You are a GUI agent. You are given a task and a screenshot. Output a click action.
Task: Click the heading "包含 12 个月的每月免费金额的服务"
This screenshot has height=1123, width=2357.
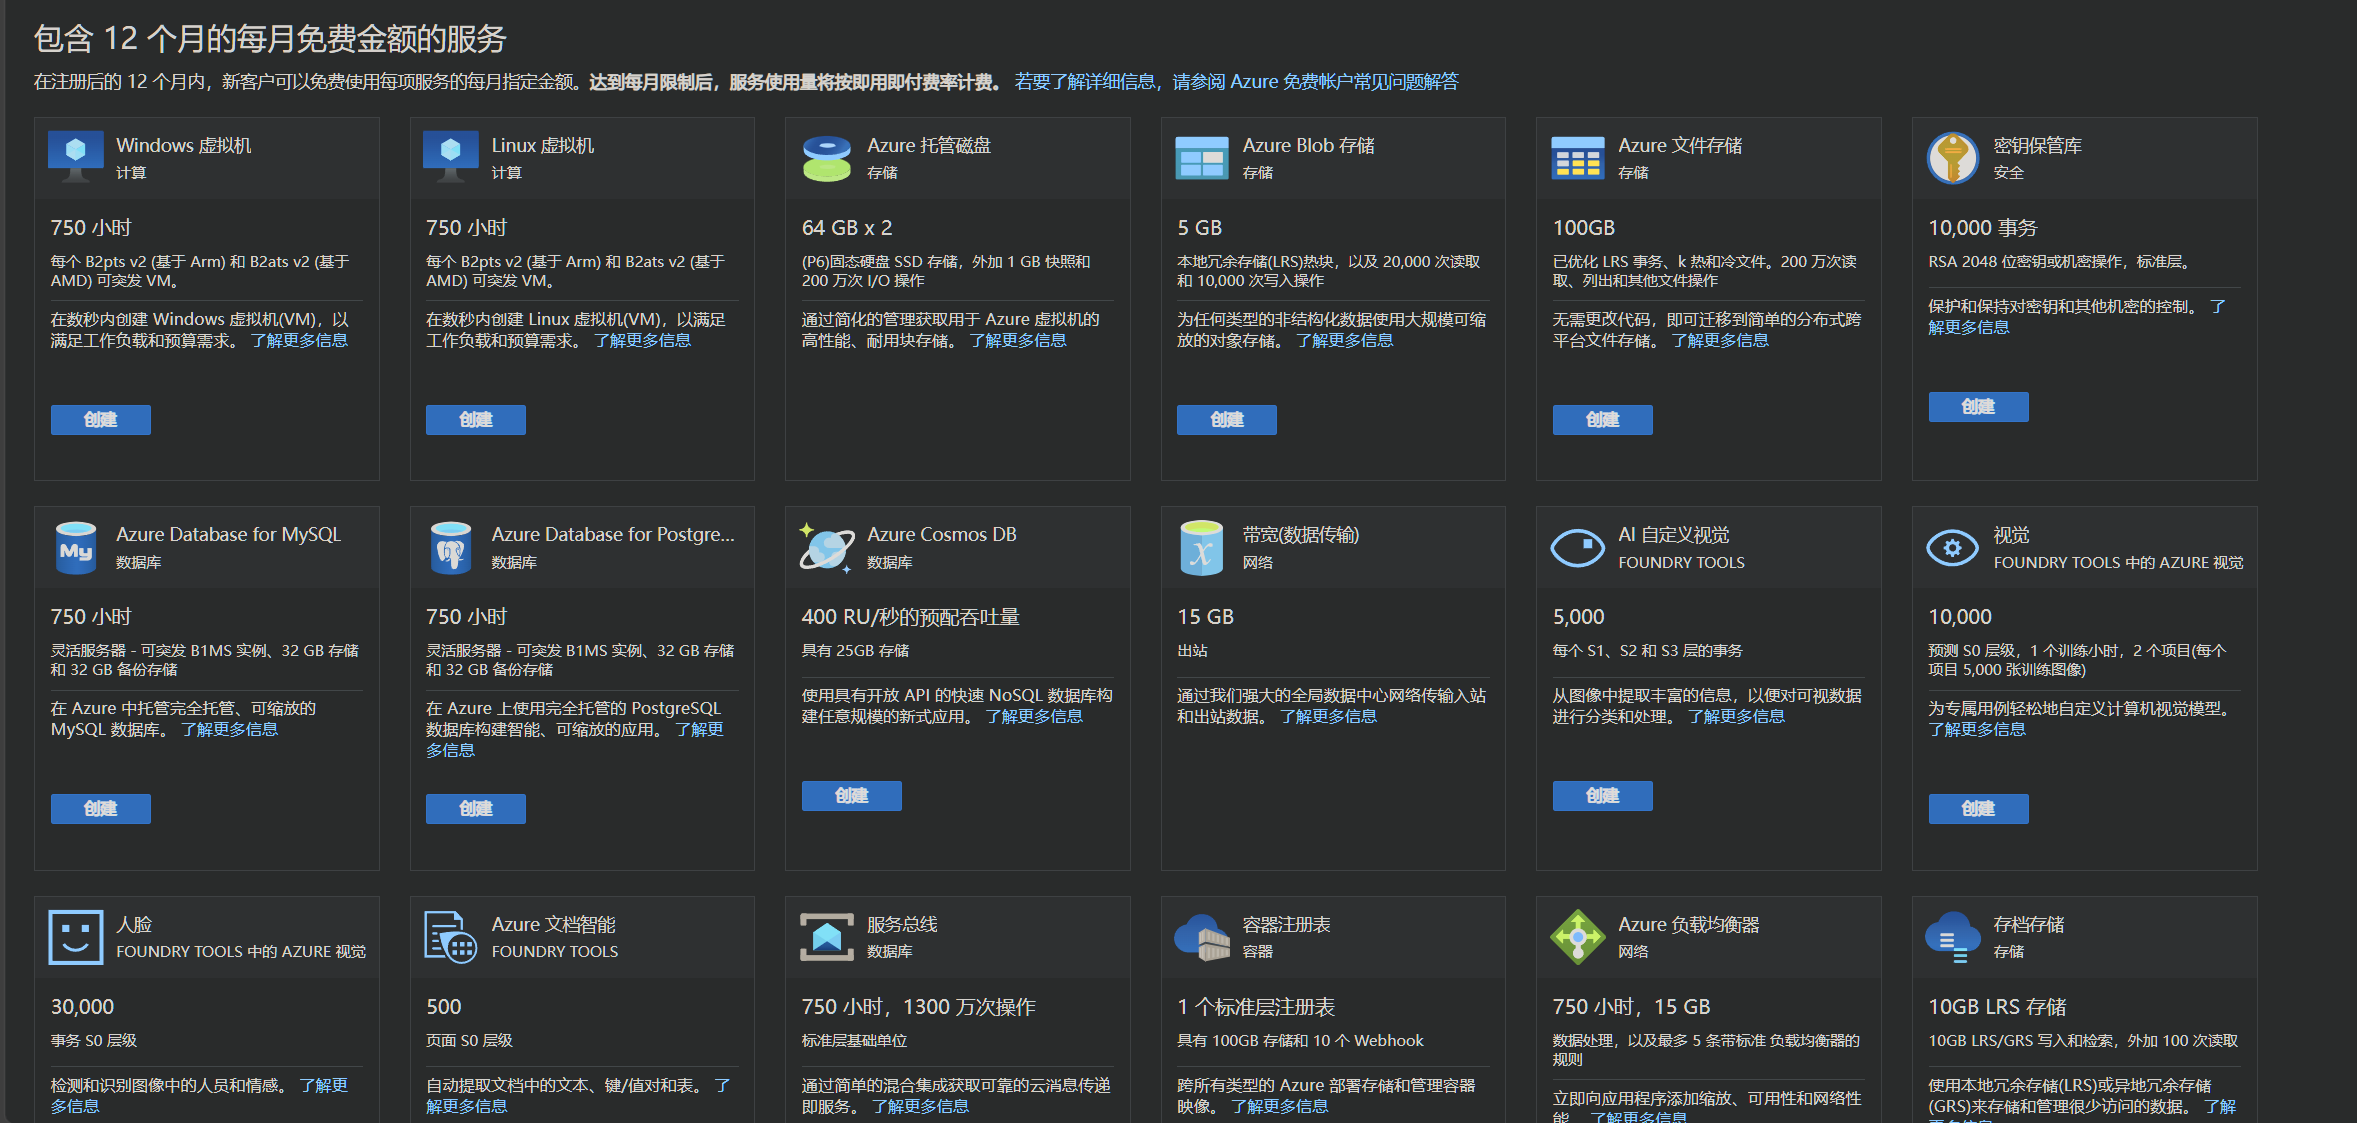(270, 39)
